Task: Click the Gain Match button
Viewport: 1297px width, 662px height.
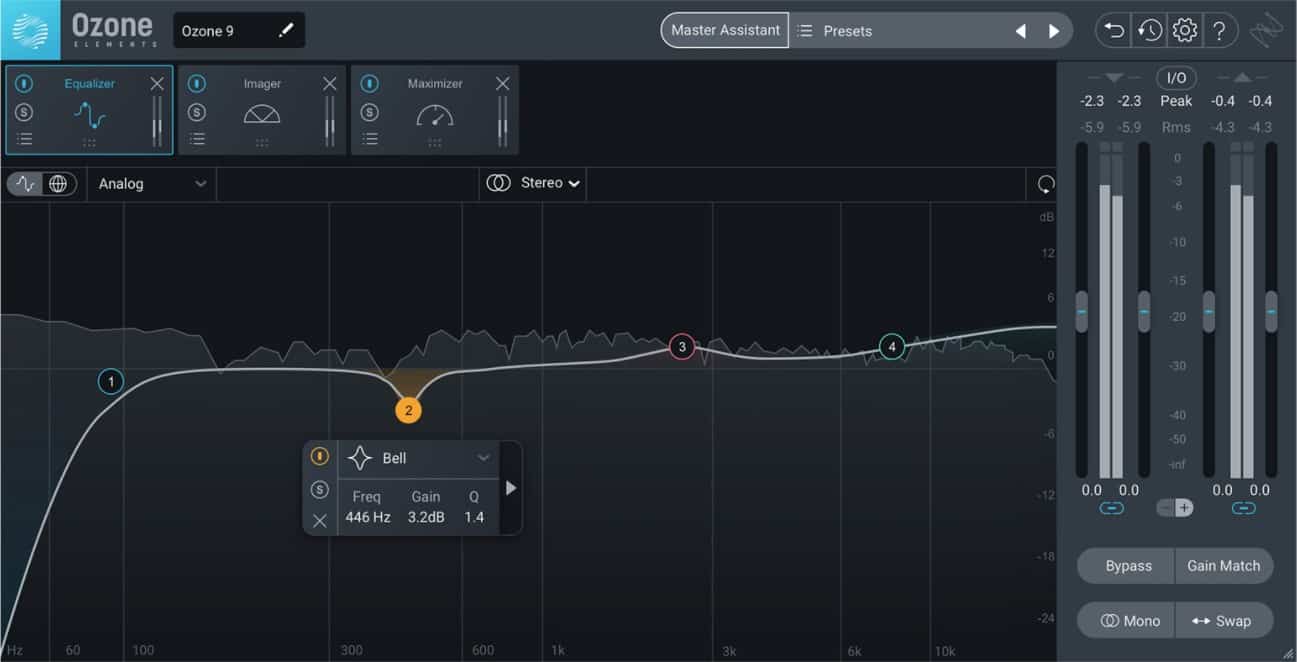Action: [1223, 565]
